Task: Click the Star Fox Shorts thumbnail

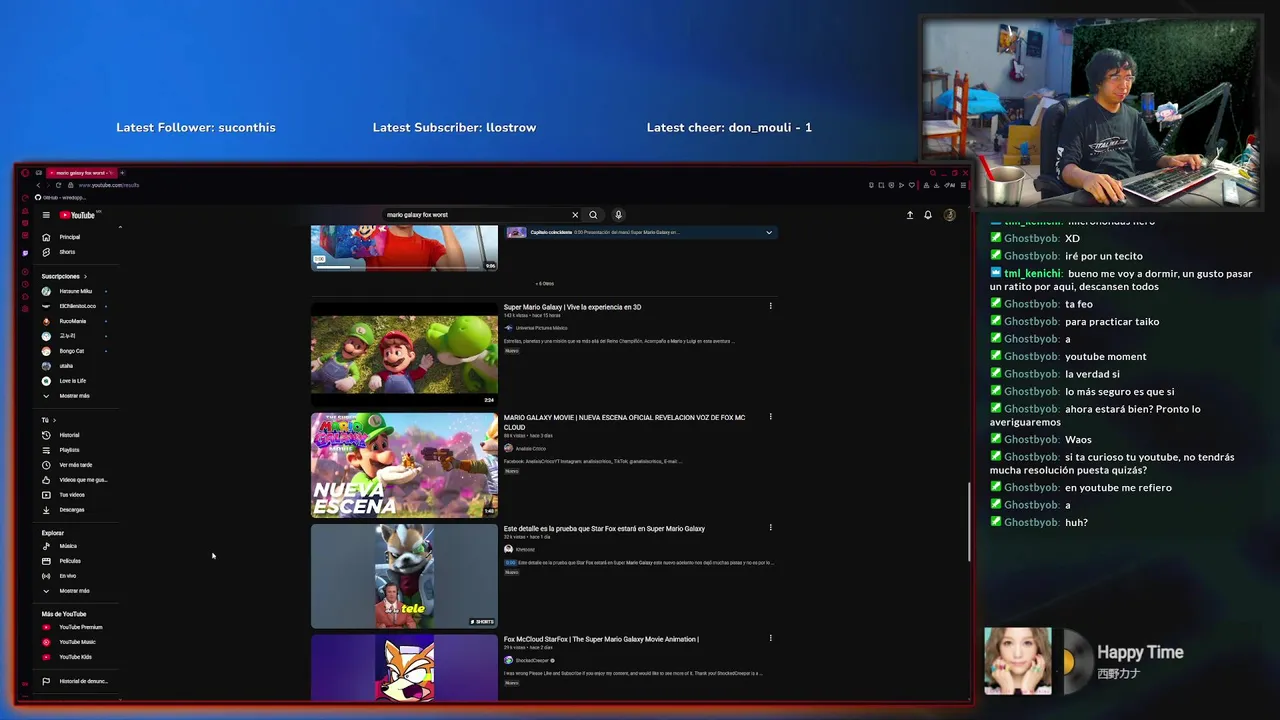Action: tap(404, 576)
